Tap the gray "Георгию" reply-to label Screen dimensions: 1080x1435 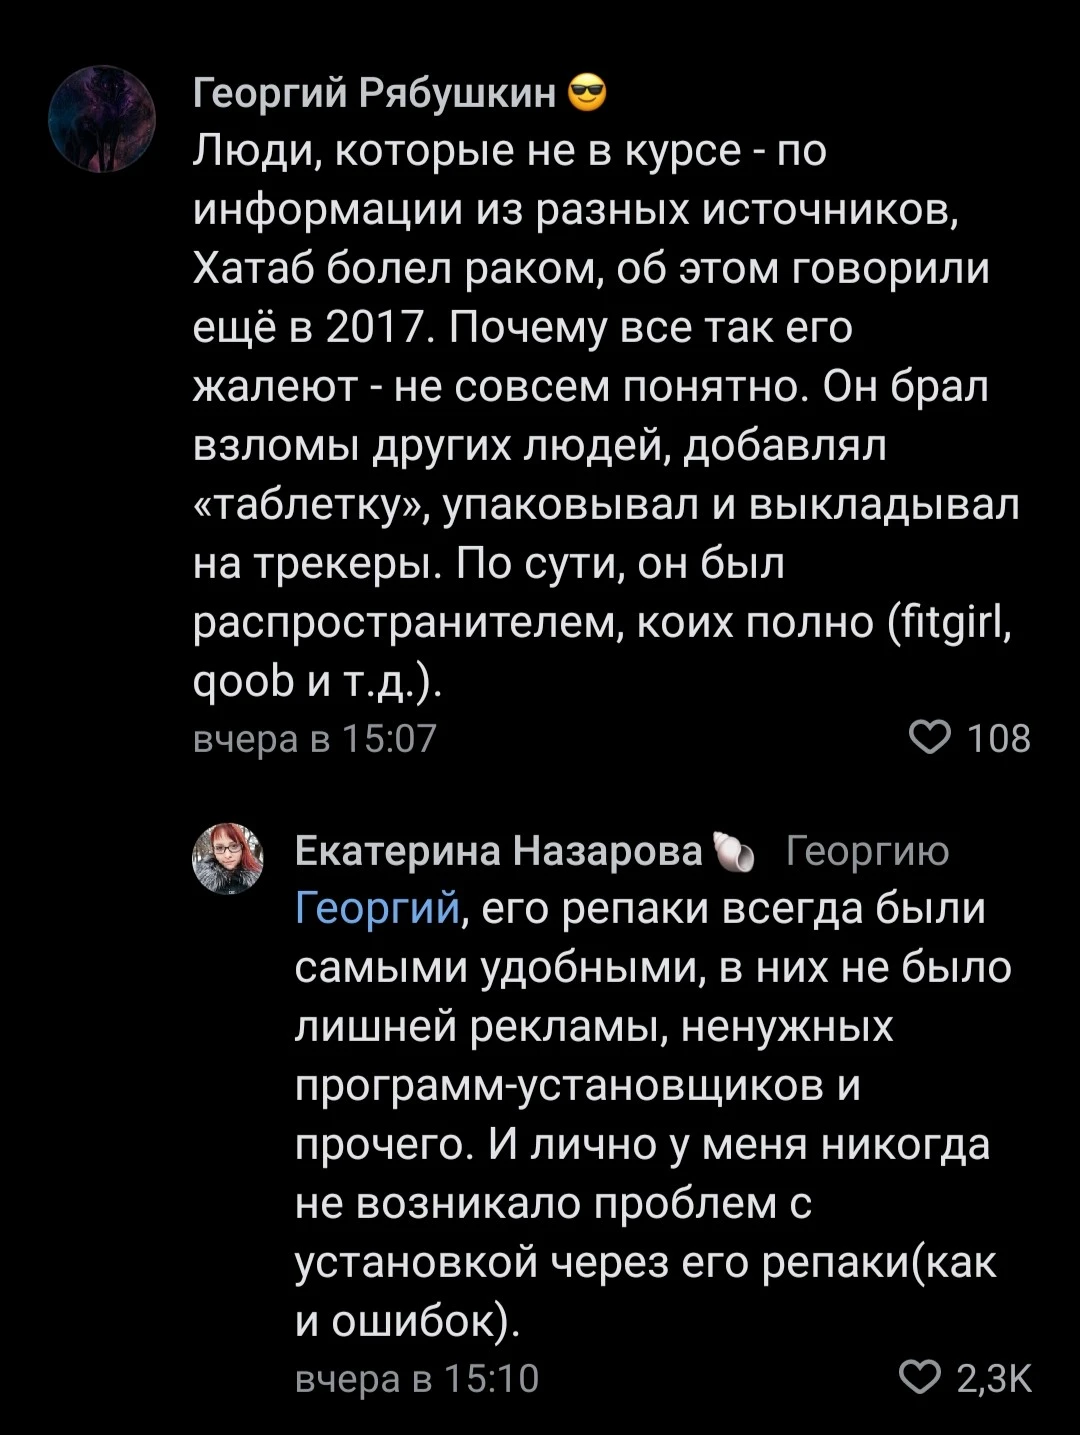867,852
